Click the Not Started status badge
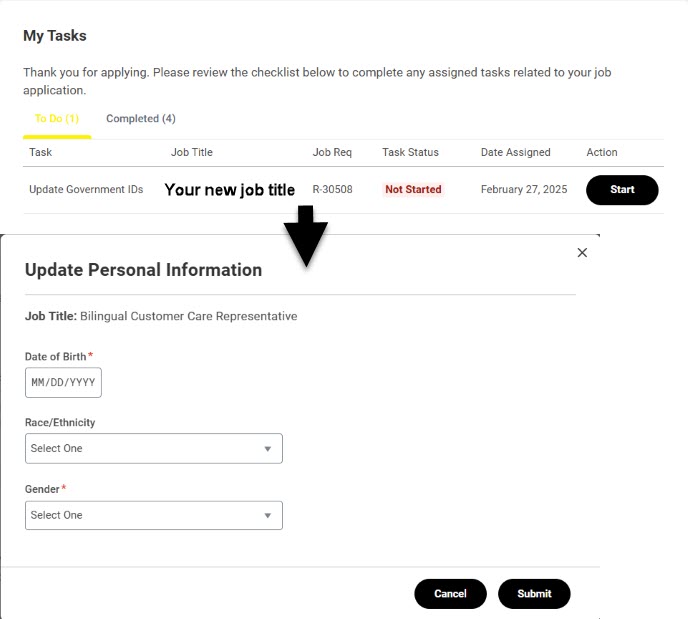This screenshot has height=619, width=688. 413,190
